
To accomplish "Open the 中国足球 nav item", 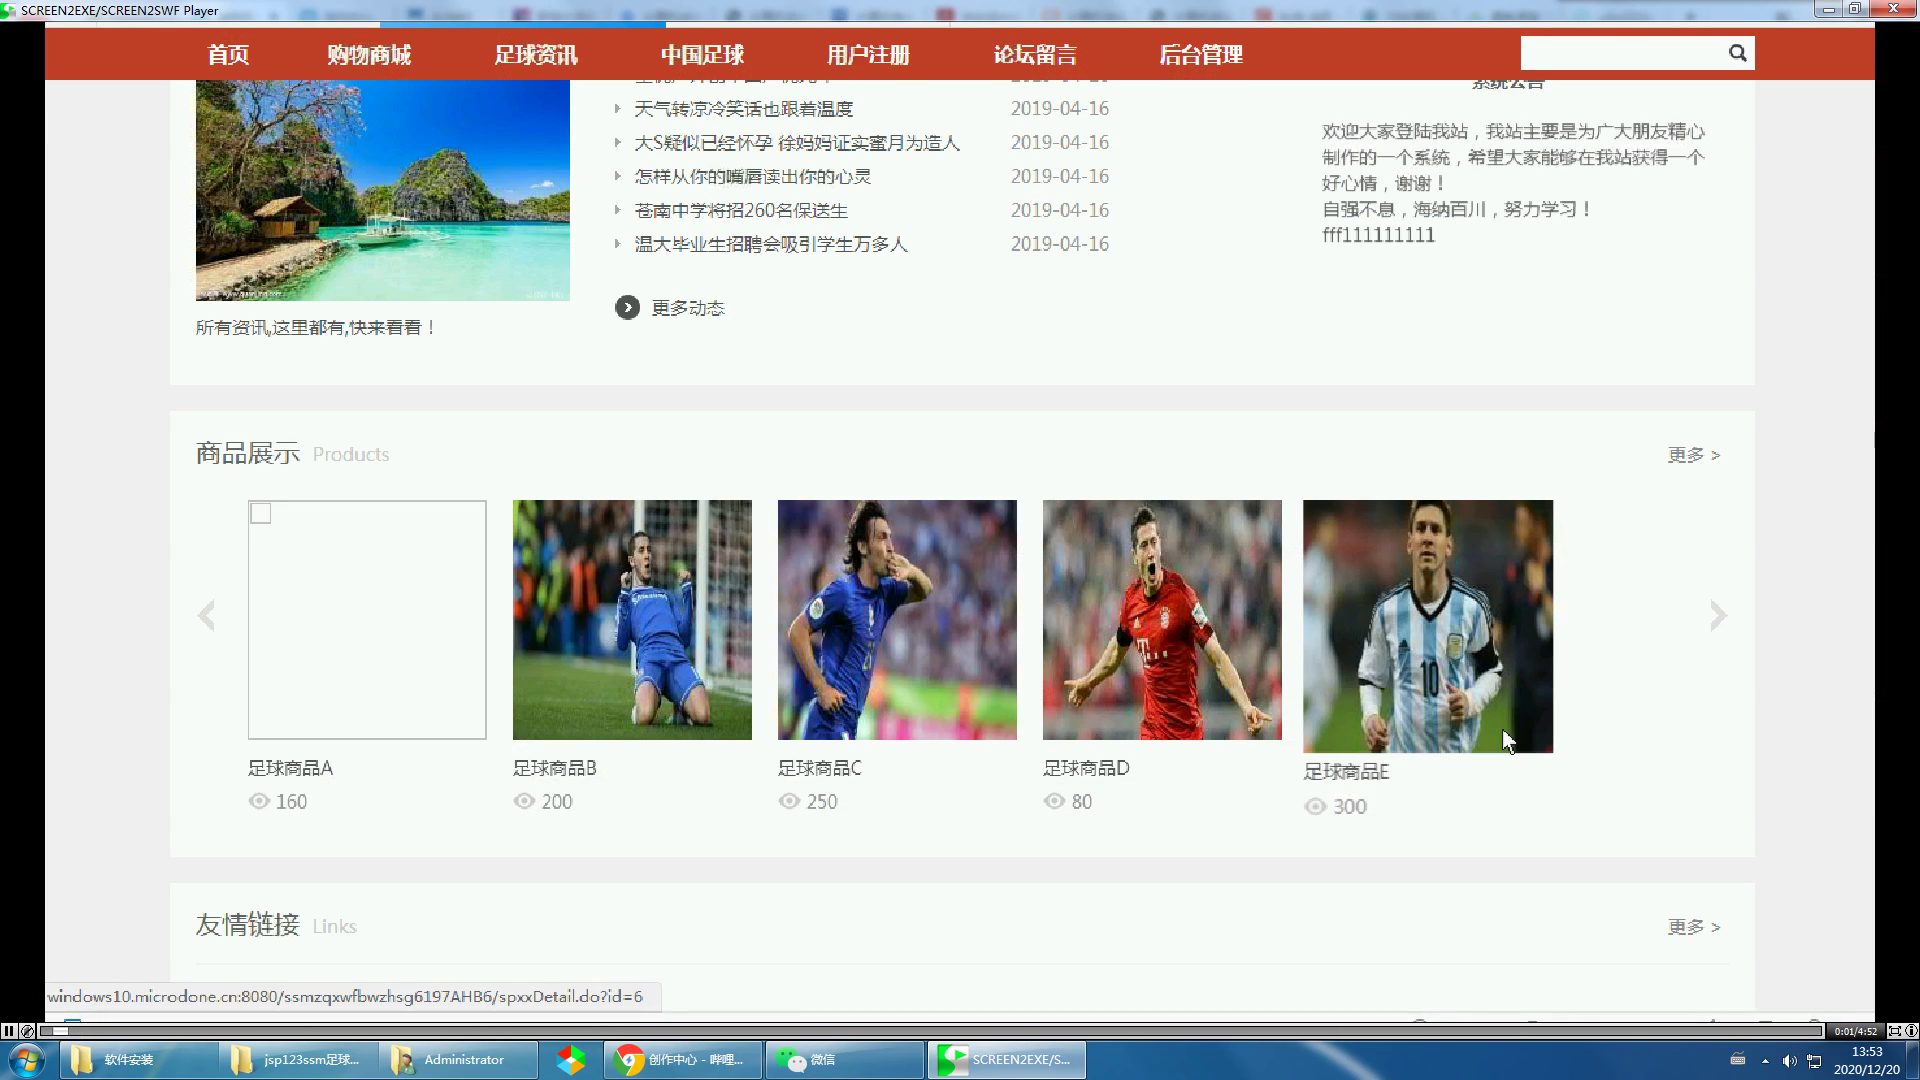I will click(702, 55).
